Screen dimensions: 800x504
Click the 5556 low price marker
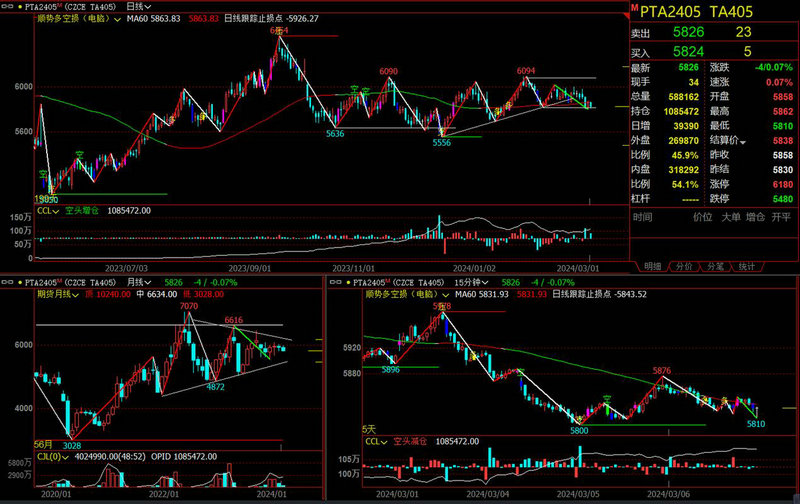point(441,143)
